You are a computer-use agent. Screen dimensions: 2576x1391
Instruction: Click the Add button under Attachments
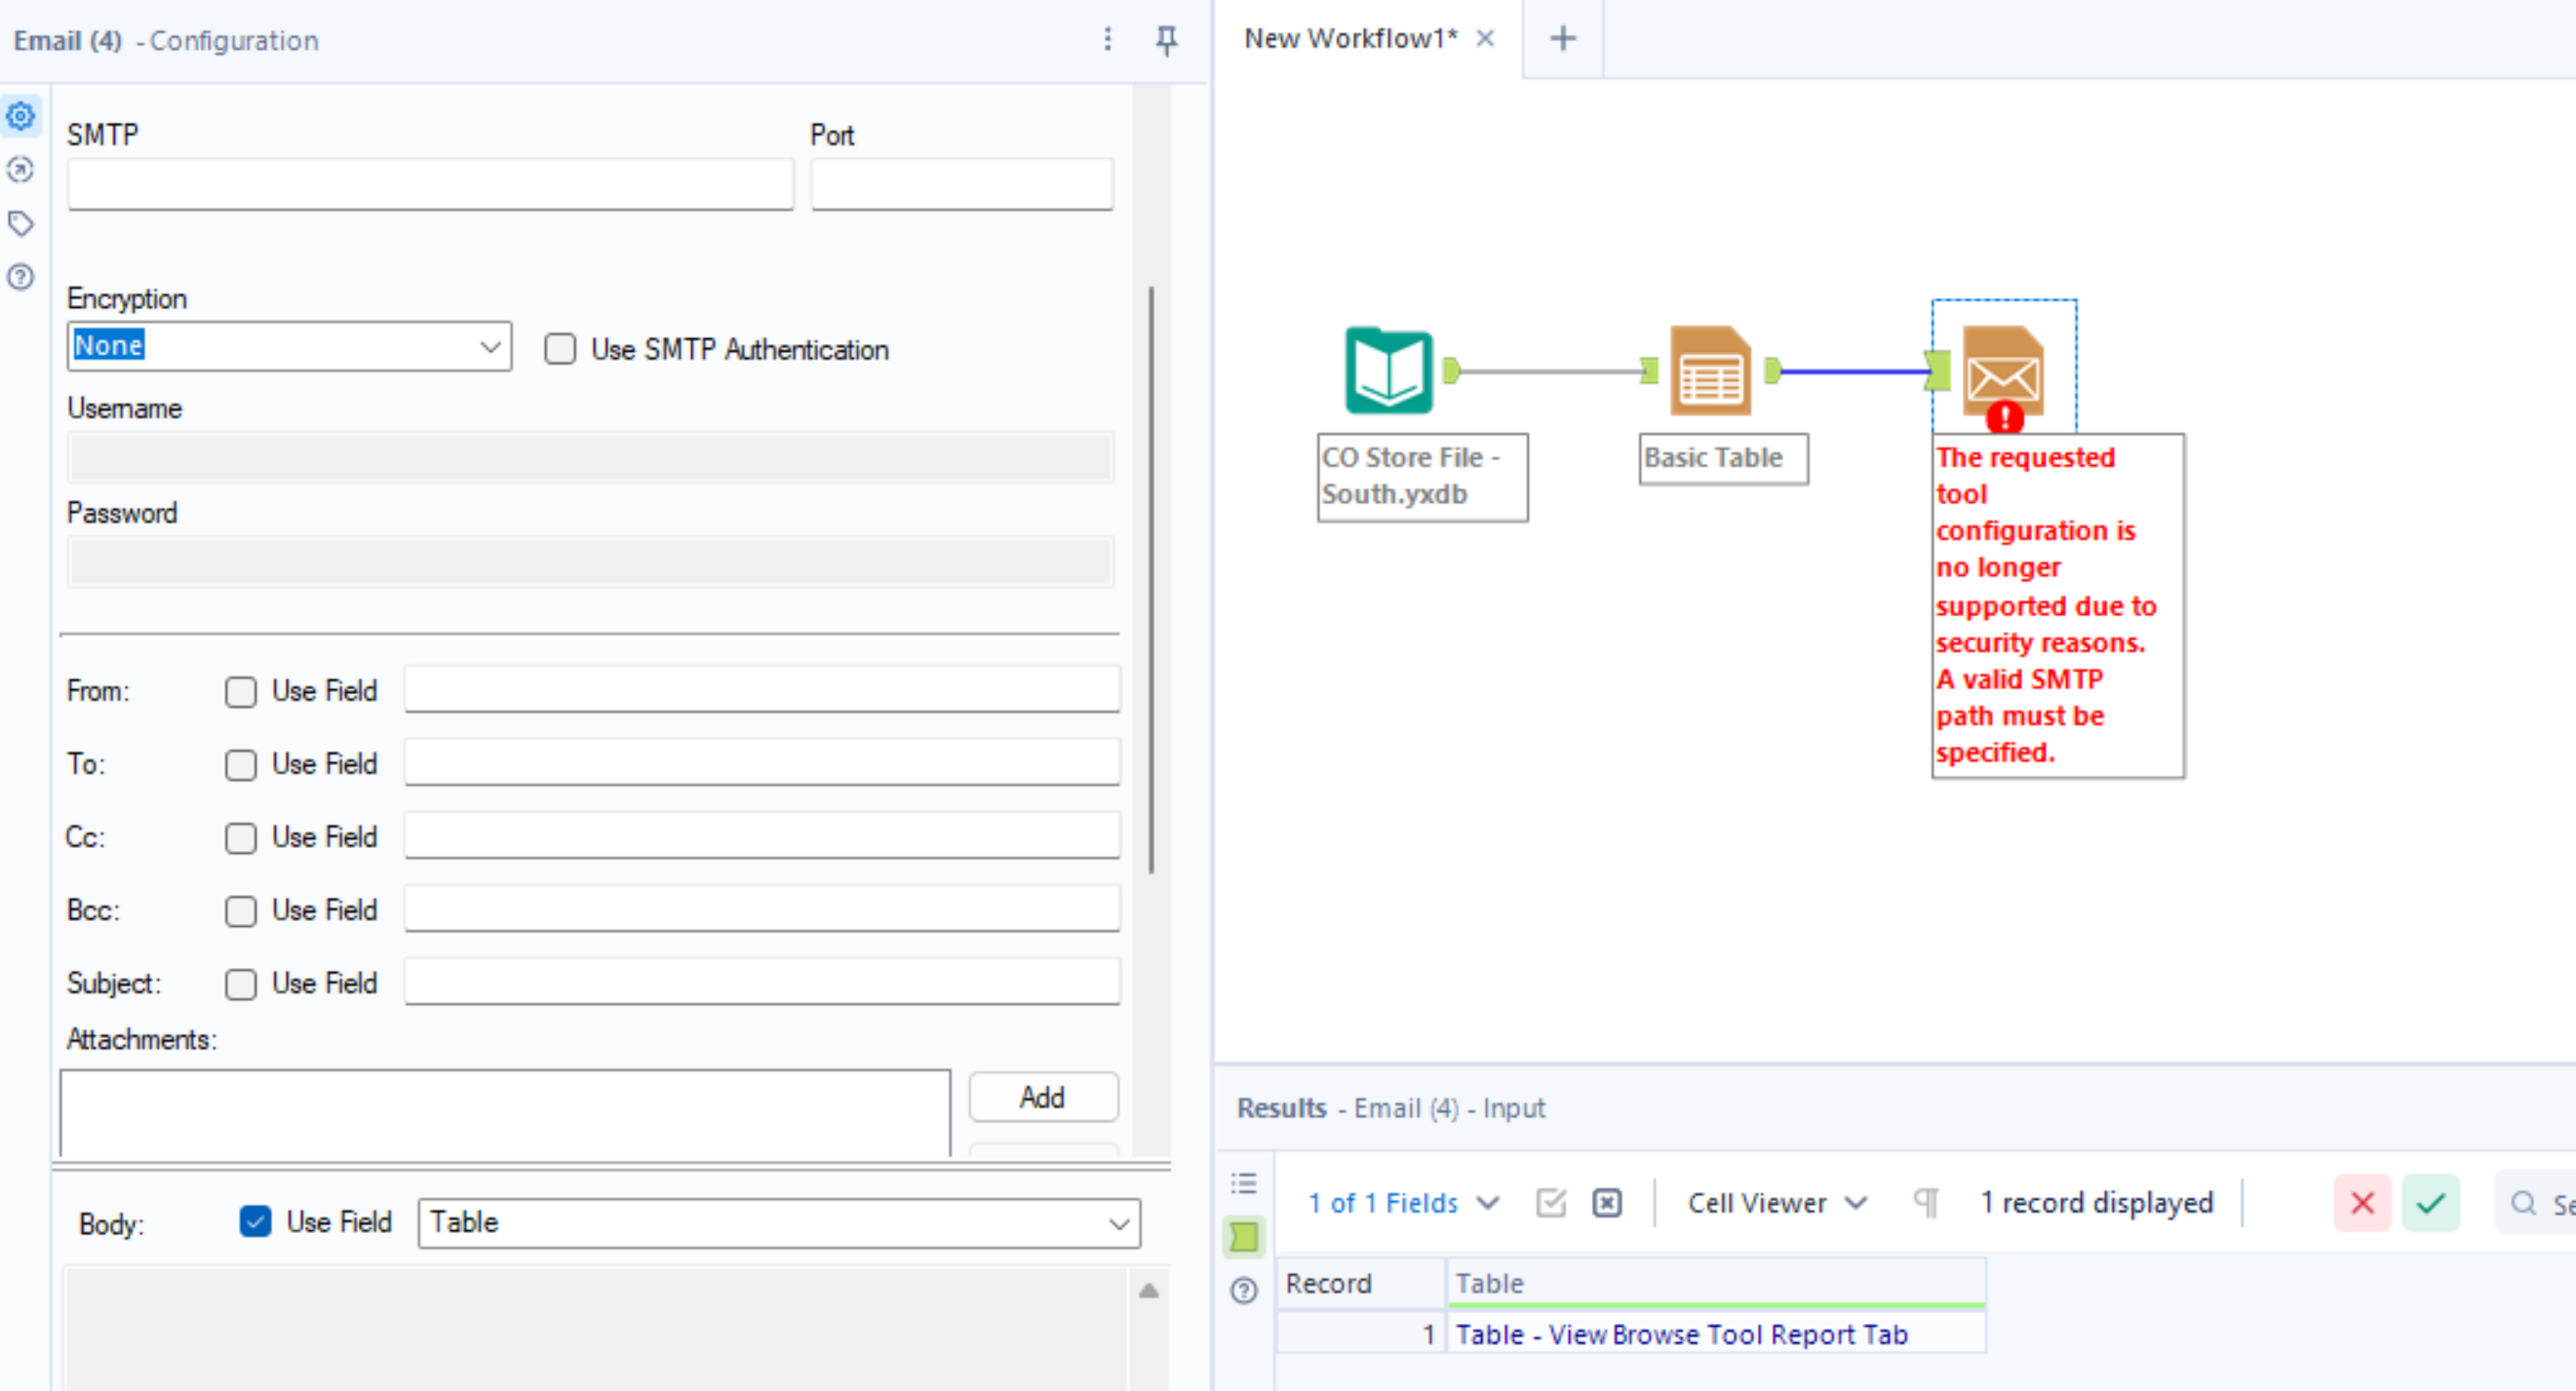pyautogui.click(x=1042, y=1096)
